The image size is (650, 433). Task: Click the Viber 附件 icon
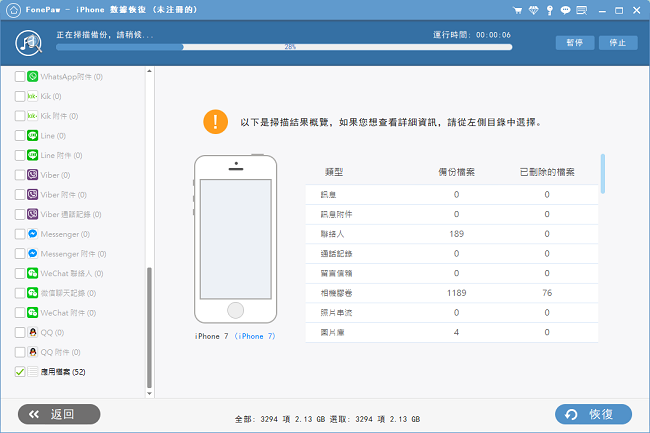(x=33, y=194)
